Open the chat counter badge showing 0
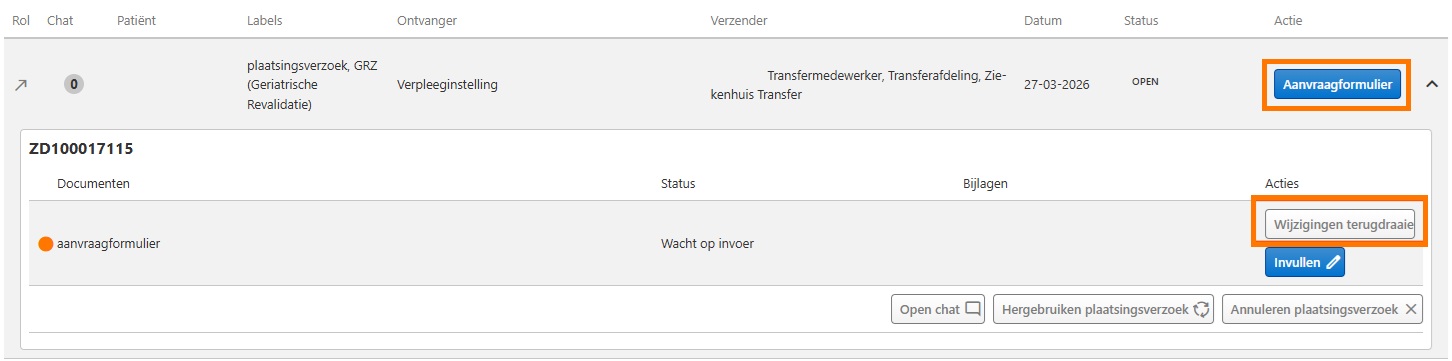 pyautogui.click(x=74, y=85)
